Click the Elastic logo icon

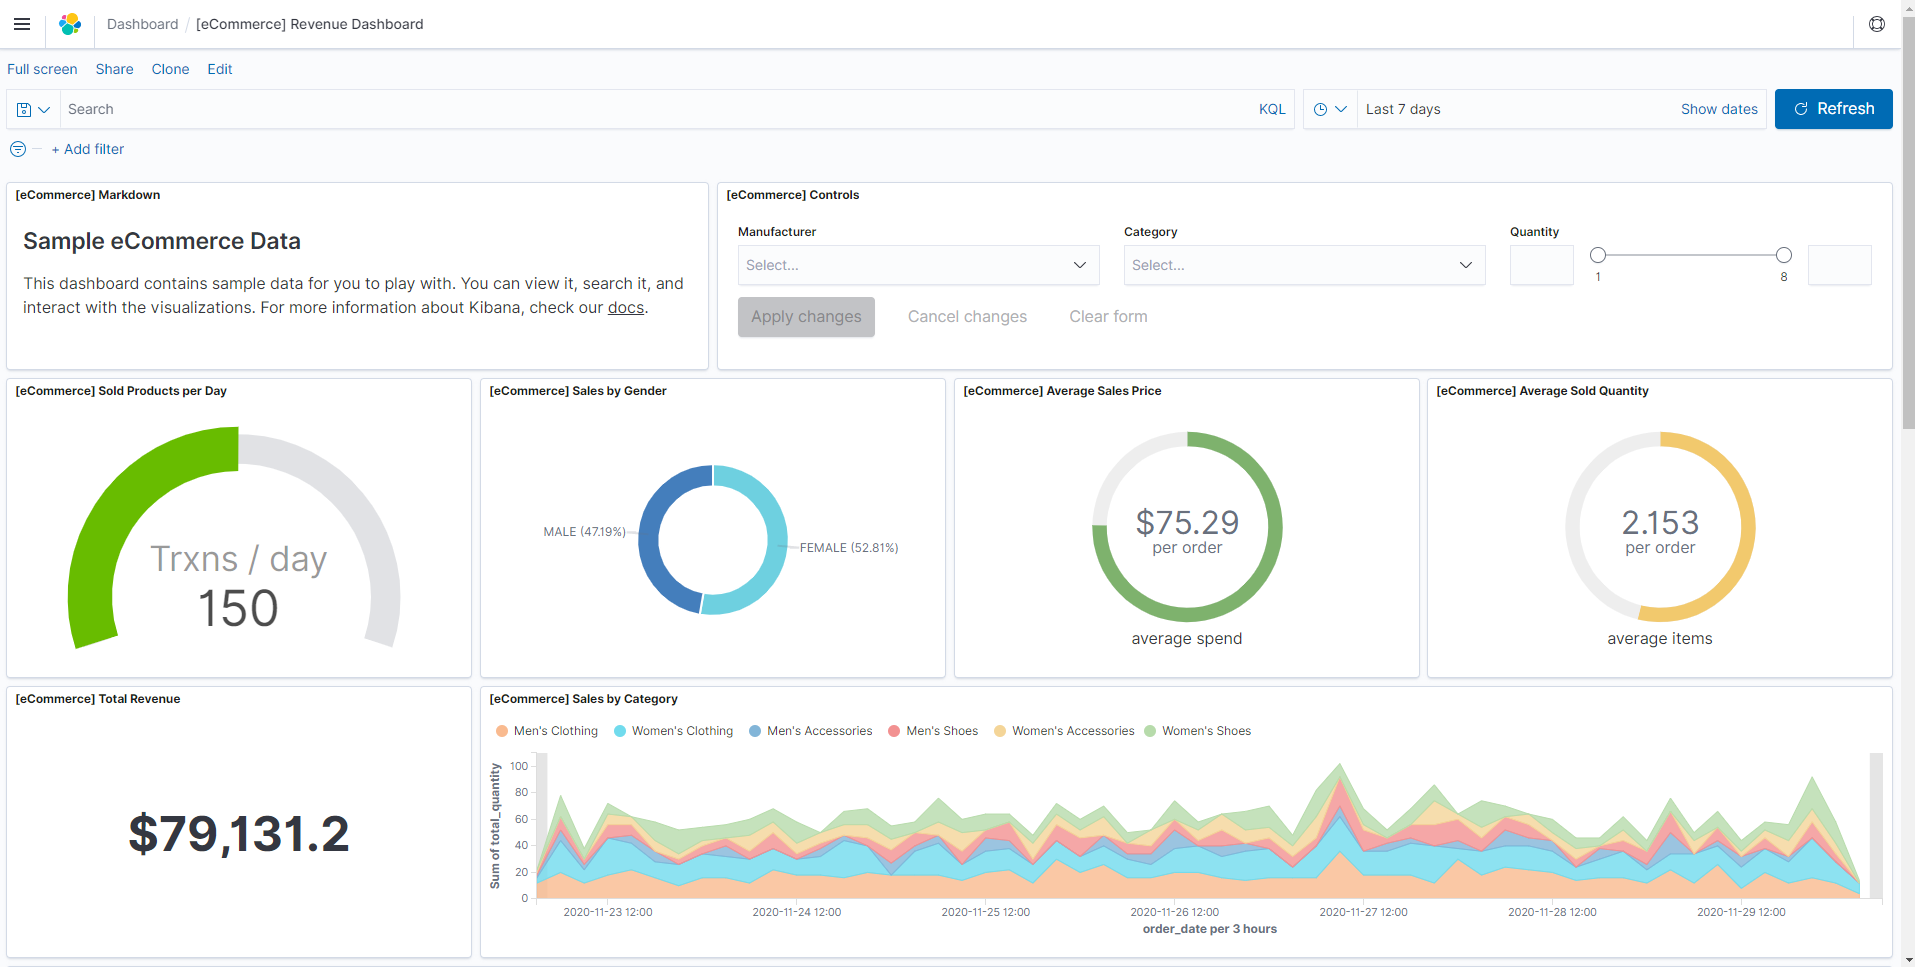tap(70, 24)
